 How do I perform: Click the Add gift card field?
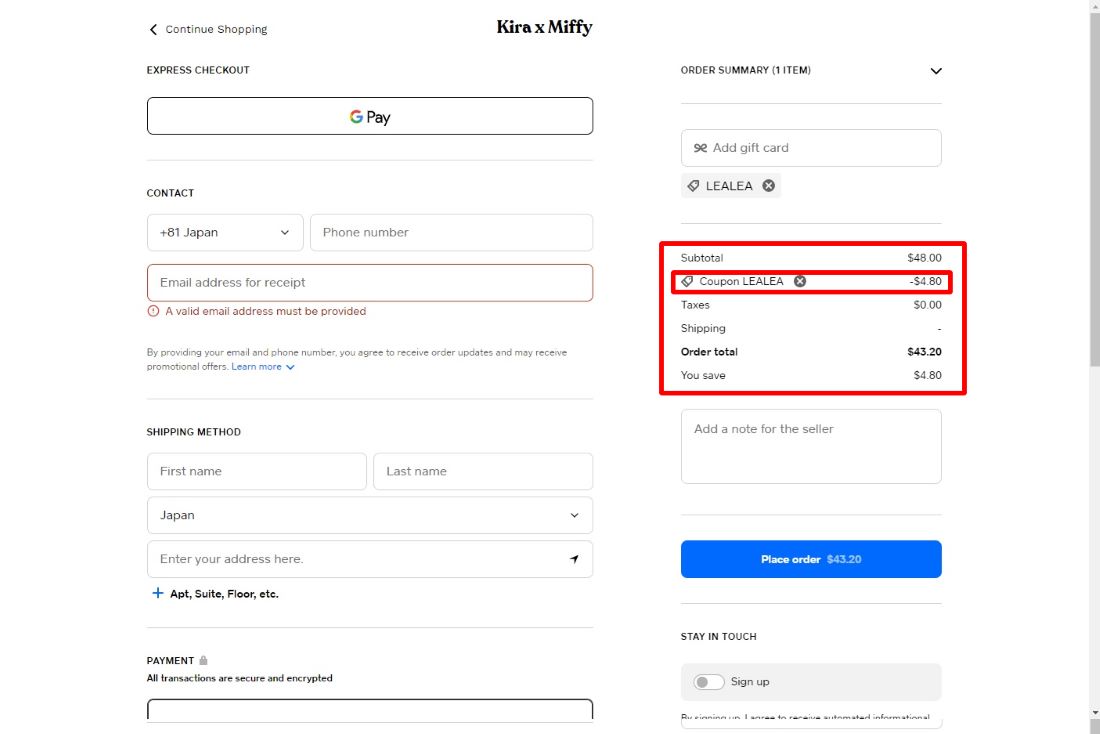pyautogui.click(x=811, y=148)
